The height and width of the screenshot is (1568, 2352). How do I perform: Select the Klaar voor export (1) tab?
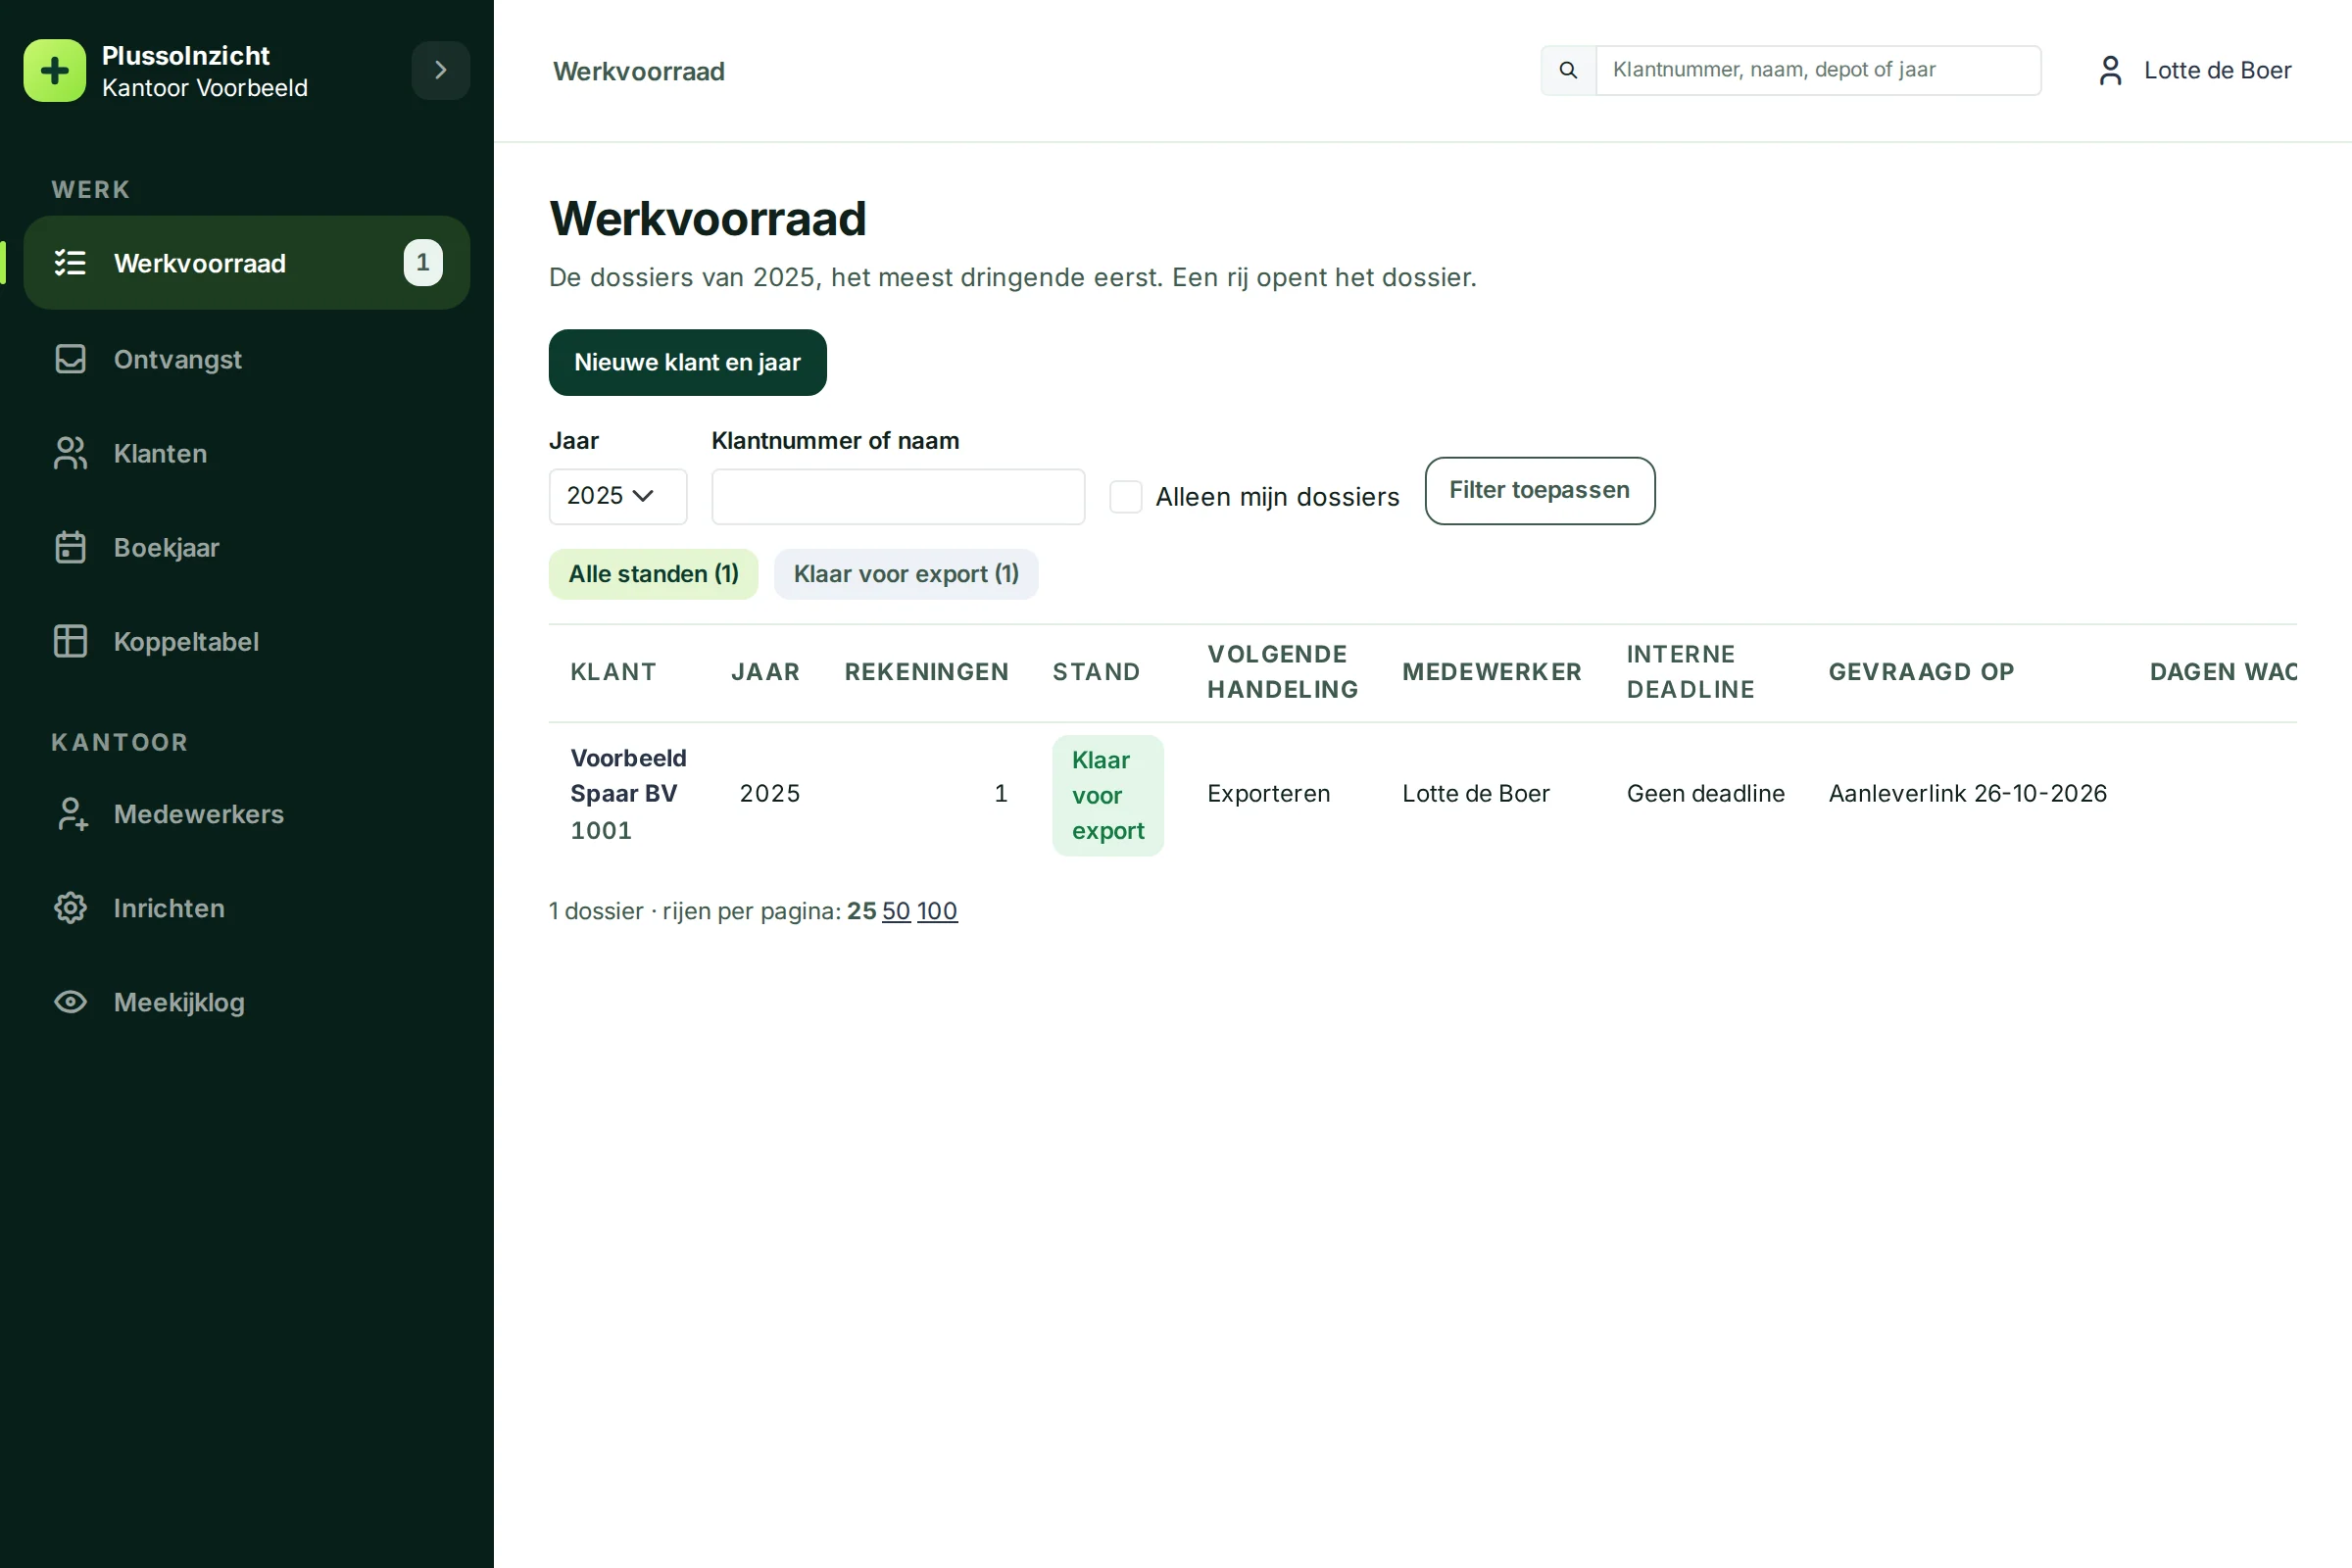pos(906,574)
